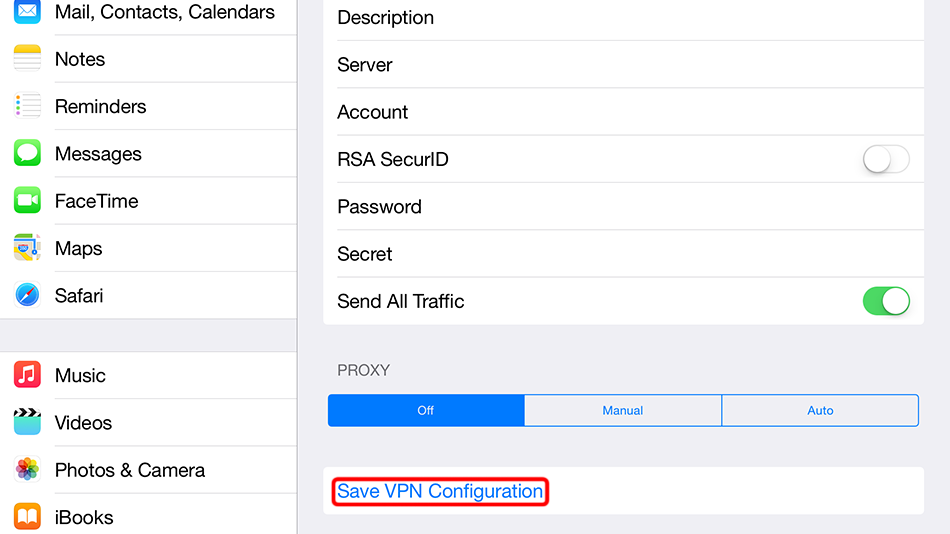Choose the Auto proxy setting
950x534 pixels.
820,411
